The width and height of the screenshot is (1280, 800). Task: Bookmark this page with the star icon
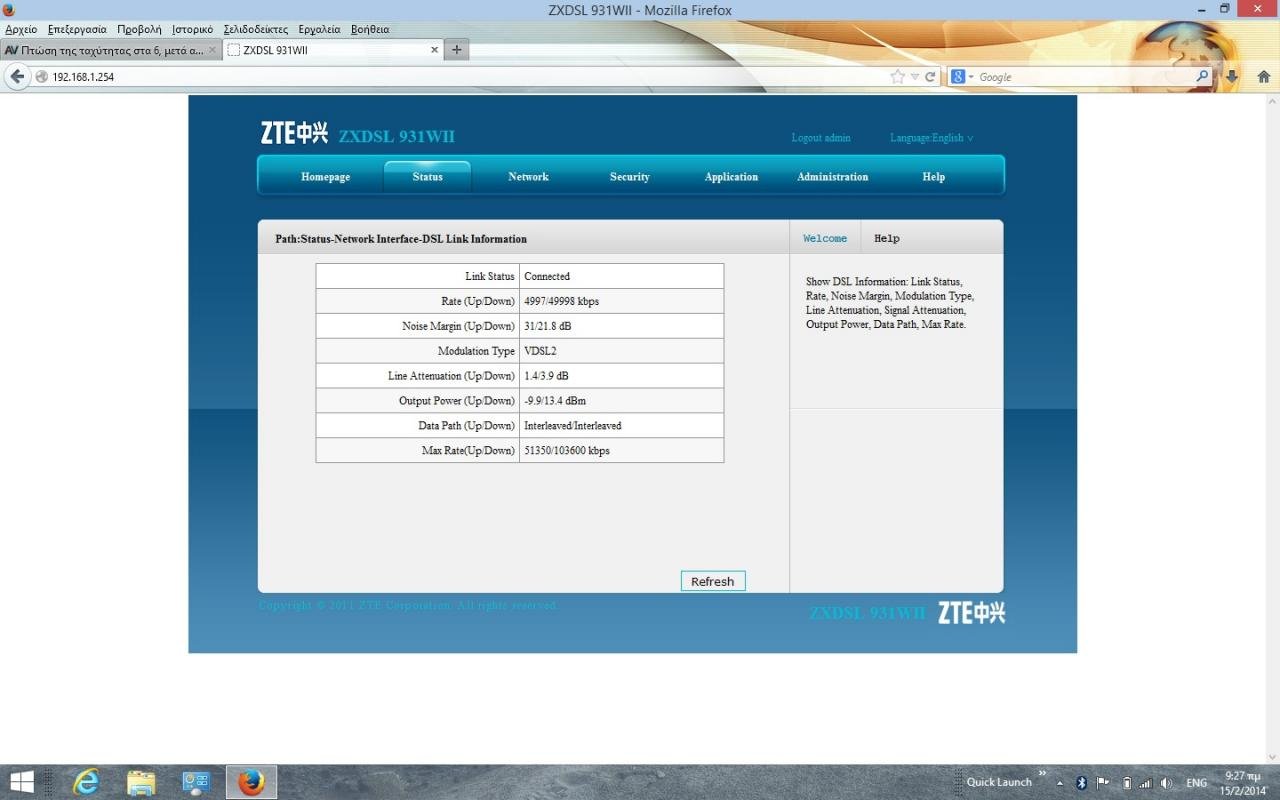[x=897, y=77]
